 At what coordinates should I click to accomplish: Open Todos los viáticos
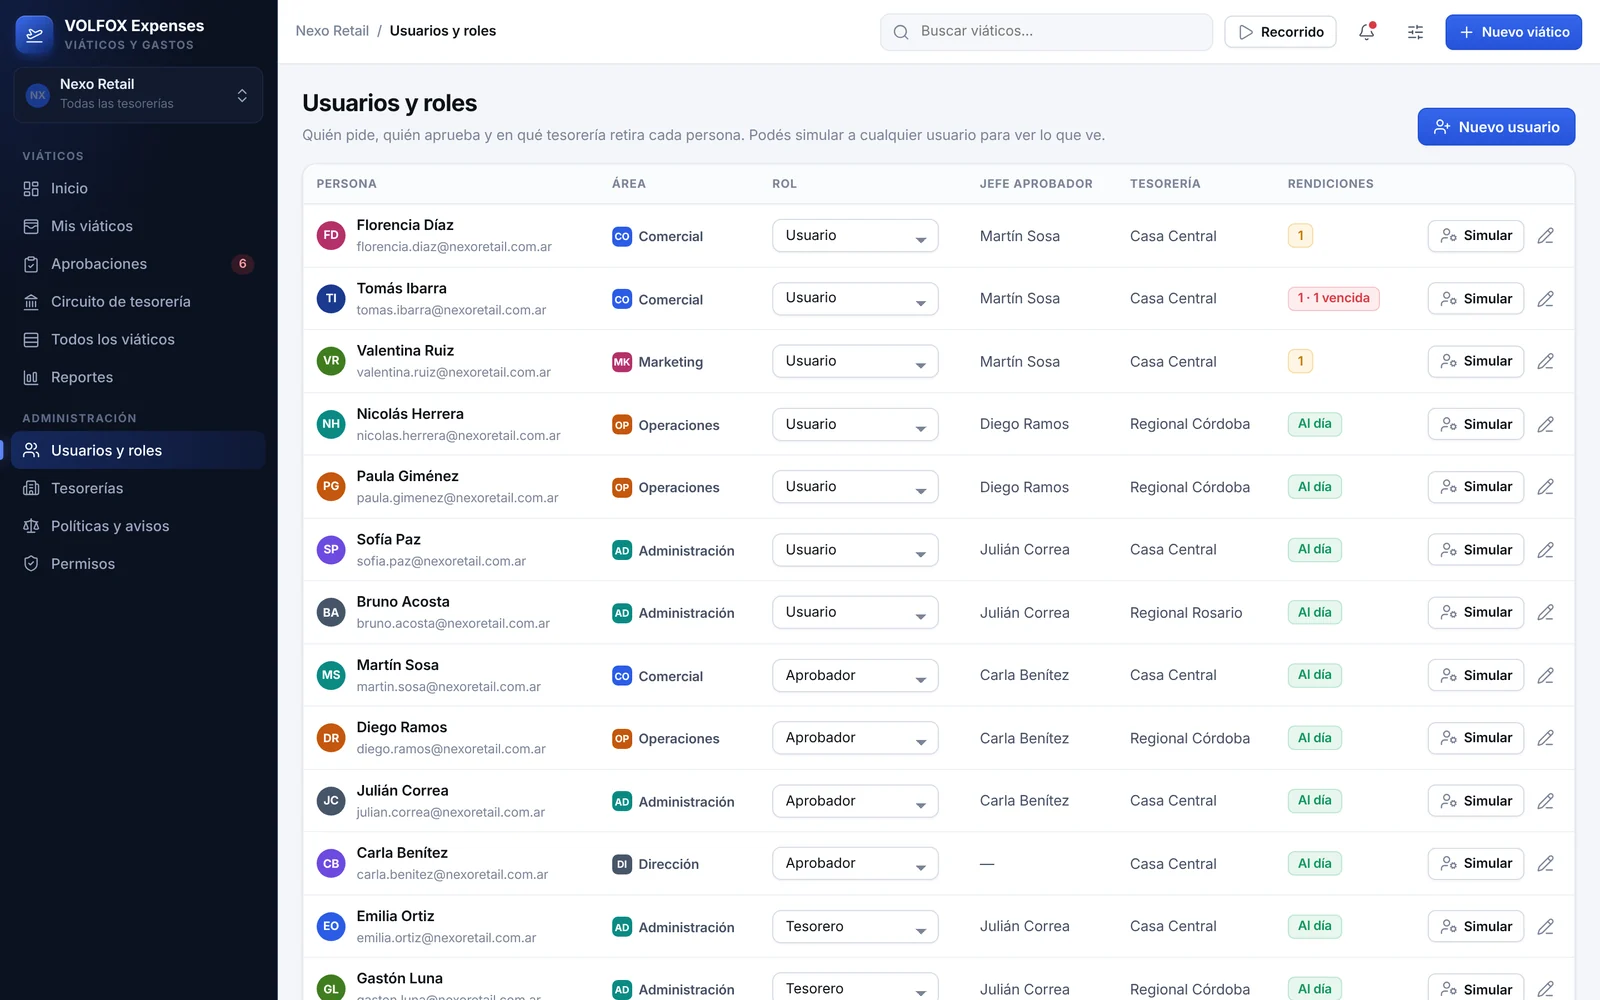coord(138,340)
